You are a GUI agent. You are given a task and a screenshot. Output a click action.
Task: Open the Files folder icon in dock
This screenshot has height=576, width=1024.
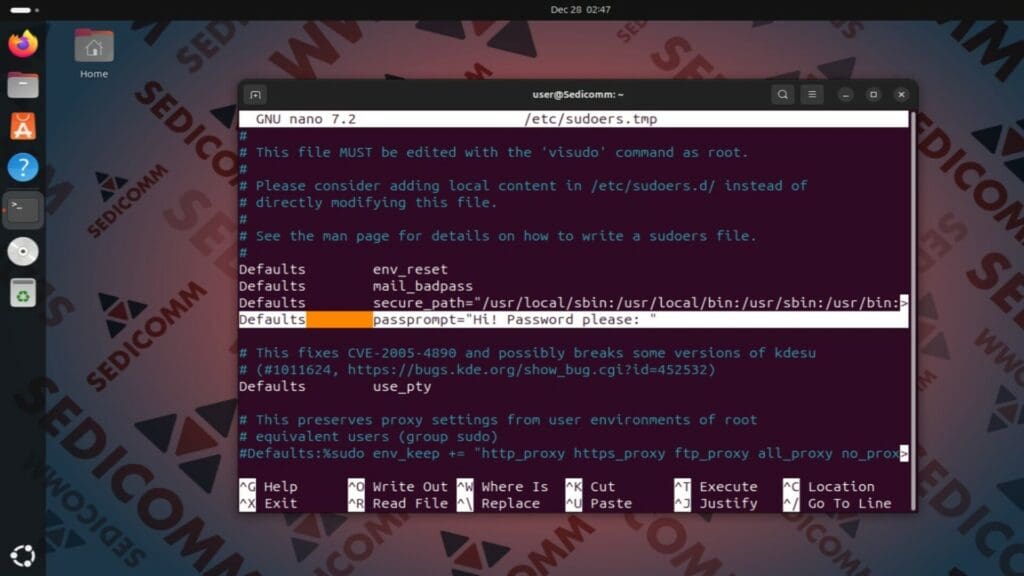pyautogui.click(x=23, y=85)
